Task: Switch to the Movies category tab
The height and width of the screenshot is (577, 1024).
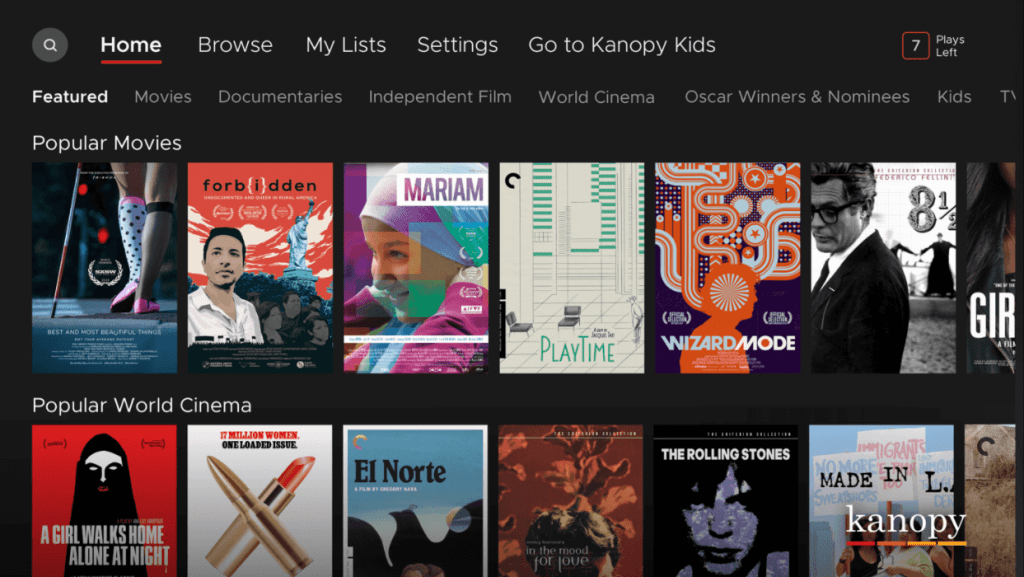Action: (163, 97)
